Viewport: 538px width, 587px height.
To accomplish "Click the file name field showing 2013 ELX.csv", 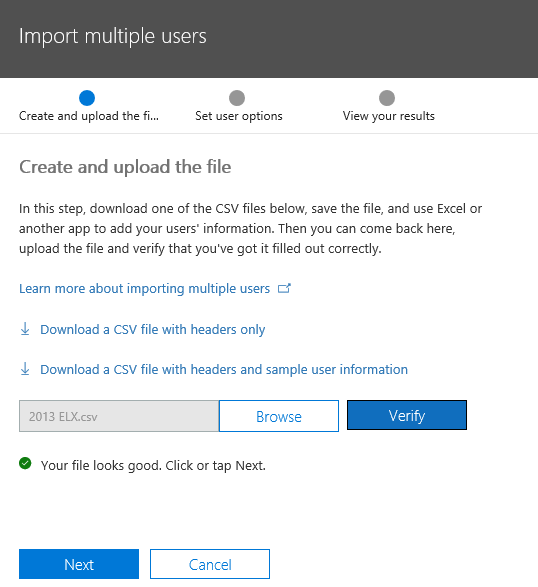I will 119,416.
